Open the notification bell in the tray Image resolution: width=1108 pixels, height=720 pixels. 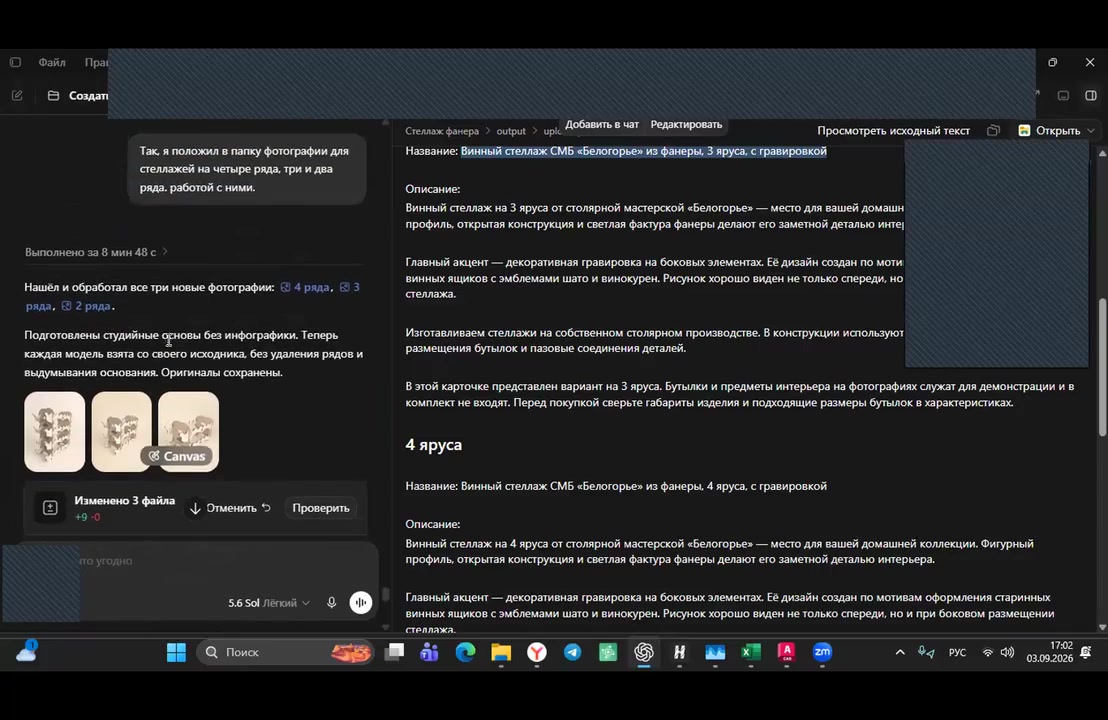click(1086, 652)
